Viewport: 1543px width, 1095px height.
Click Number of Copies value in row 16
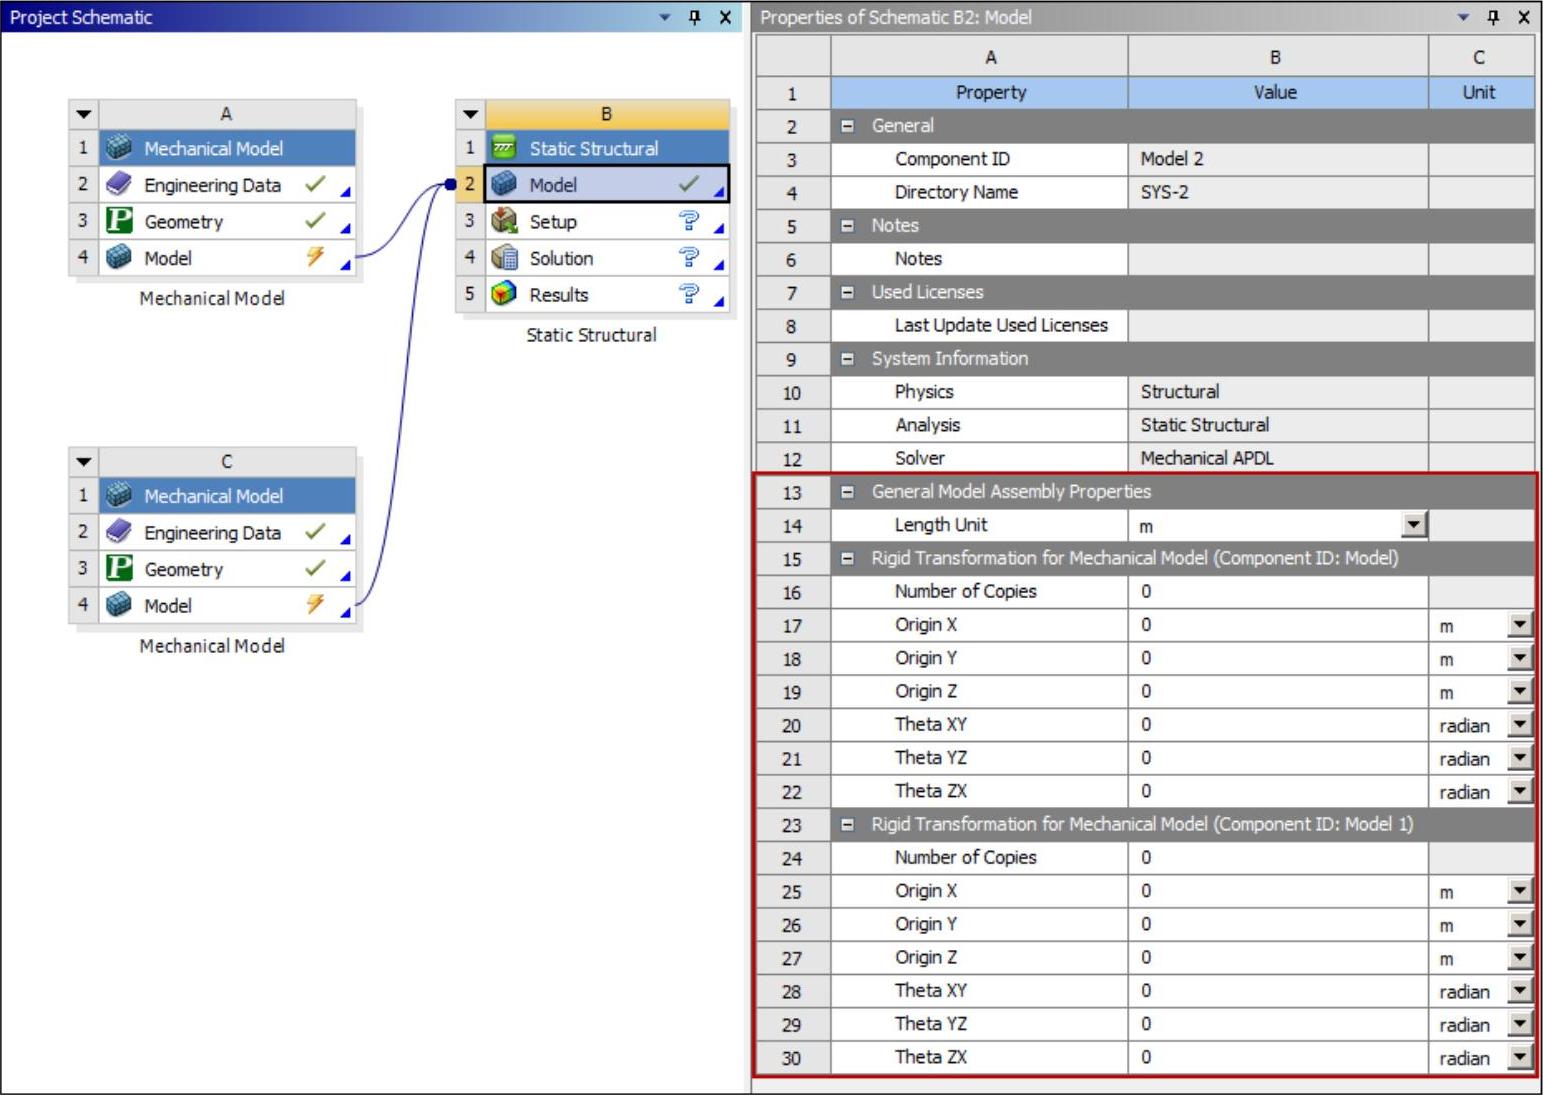point(1277,592)
